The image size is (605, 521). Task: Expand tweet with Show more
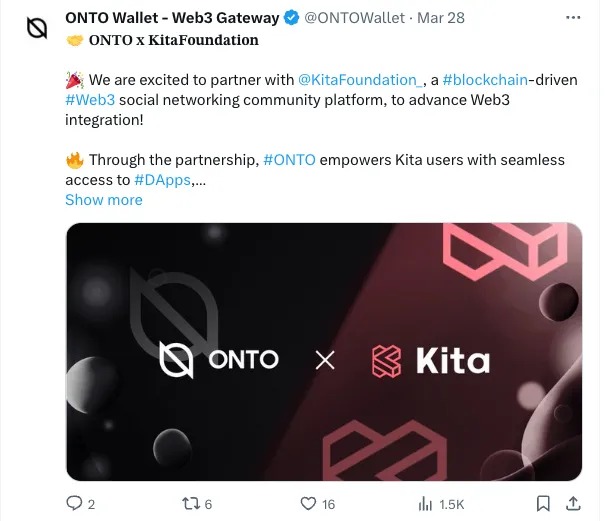pos(104,199)
